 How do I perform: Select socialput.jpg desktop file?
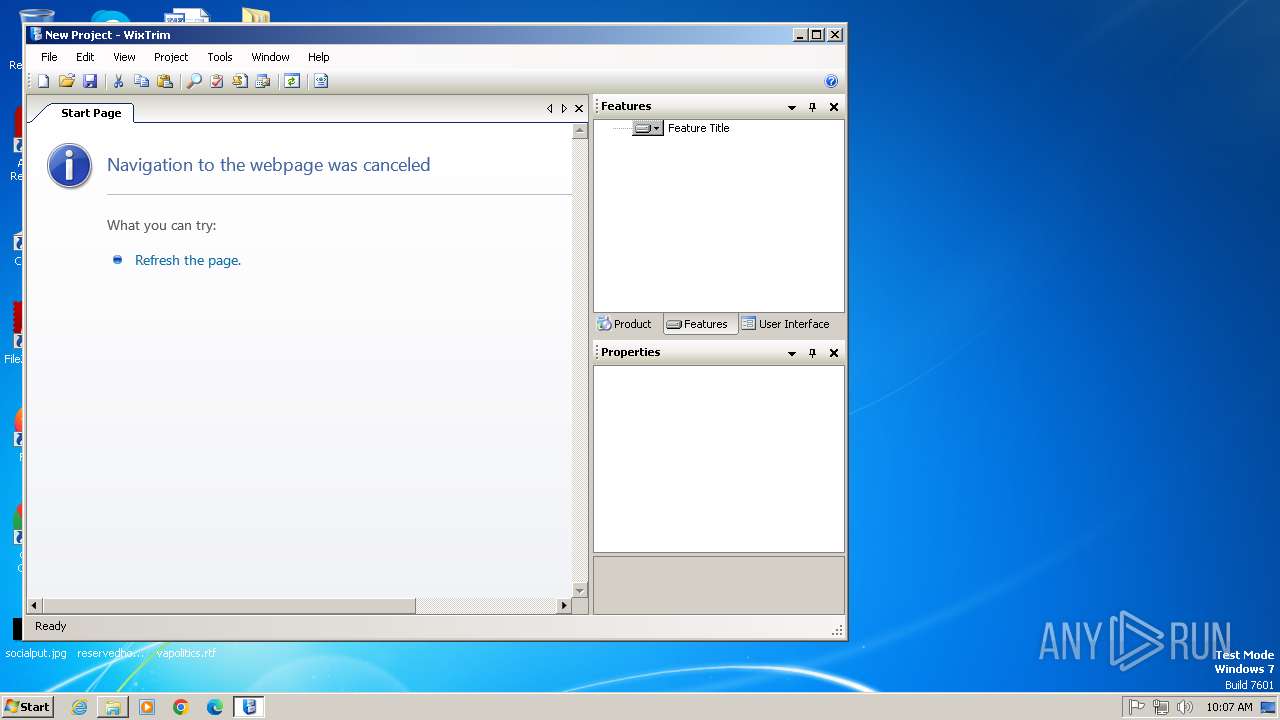pyautogui.click(x=36, y=653)
